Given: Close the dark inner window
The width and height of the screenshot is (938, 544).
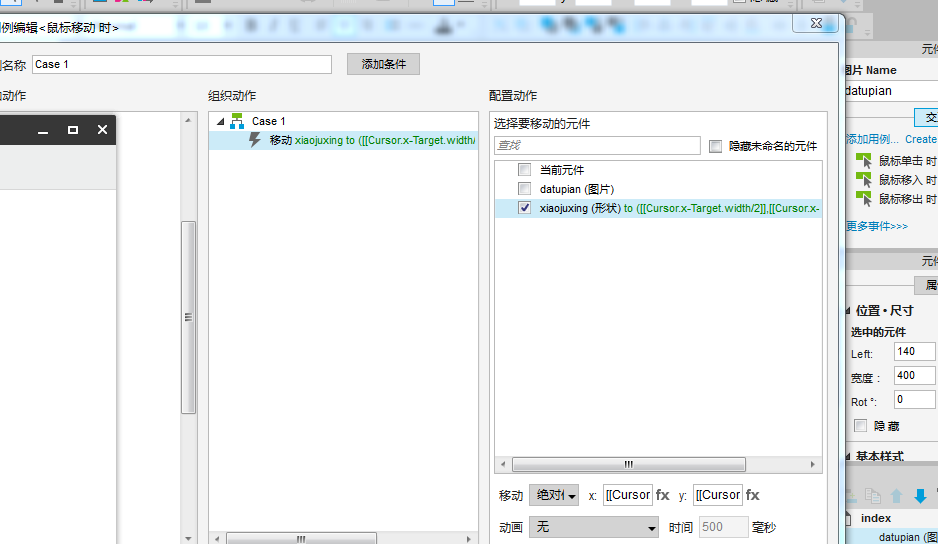Looking at the screenshot, I should tap(102, 130).
